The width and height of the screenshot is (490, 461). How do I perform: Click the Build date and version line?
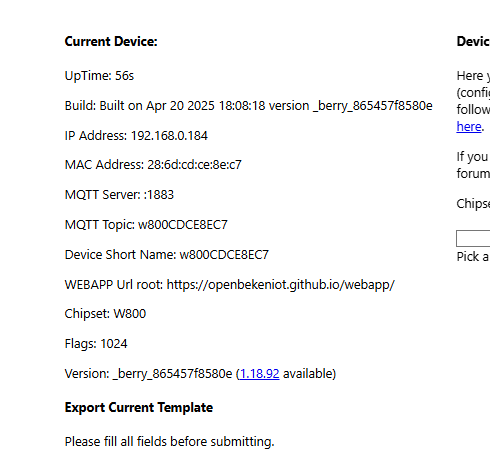pos(248,106)
